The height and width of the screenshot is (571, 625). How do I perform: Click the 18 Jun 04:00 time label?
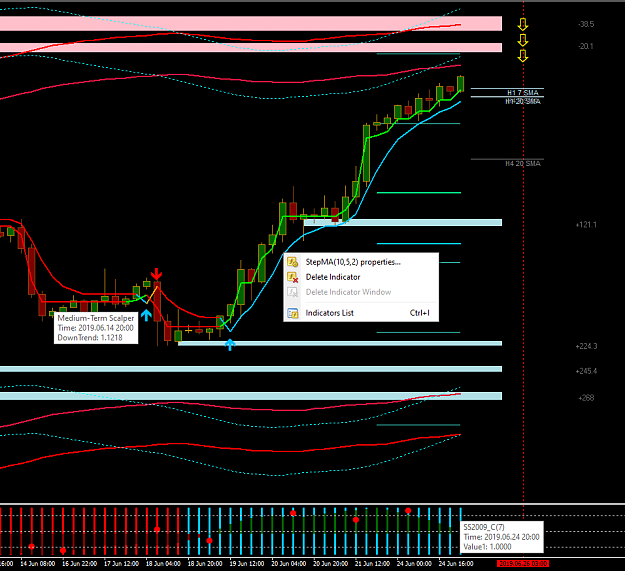pyautogui.click(x=163, y=563)
